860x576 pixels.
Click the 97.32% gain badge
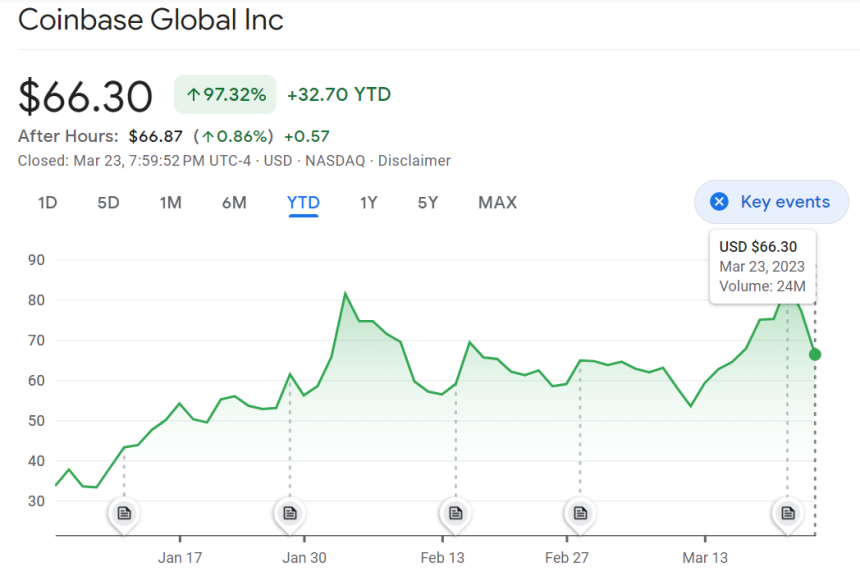(226, 95)
